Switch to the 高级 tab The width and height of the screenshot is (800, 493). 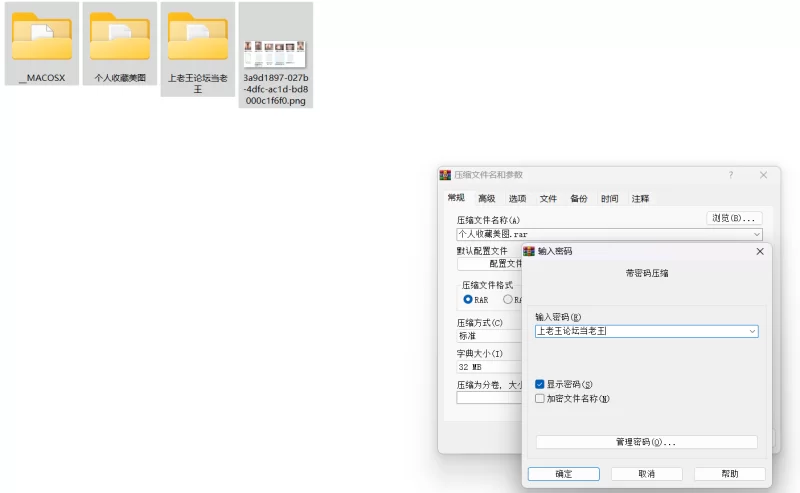(x=486, y=199)
